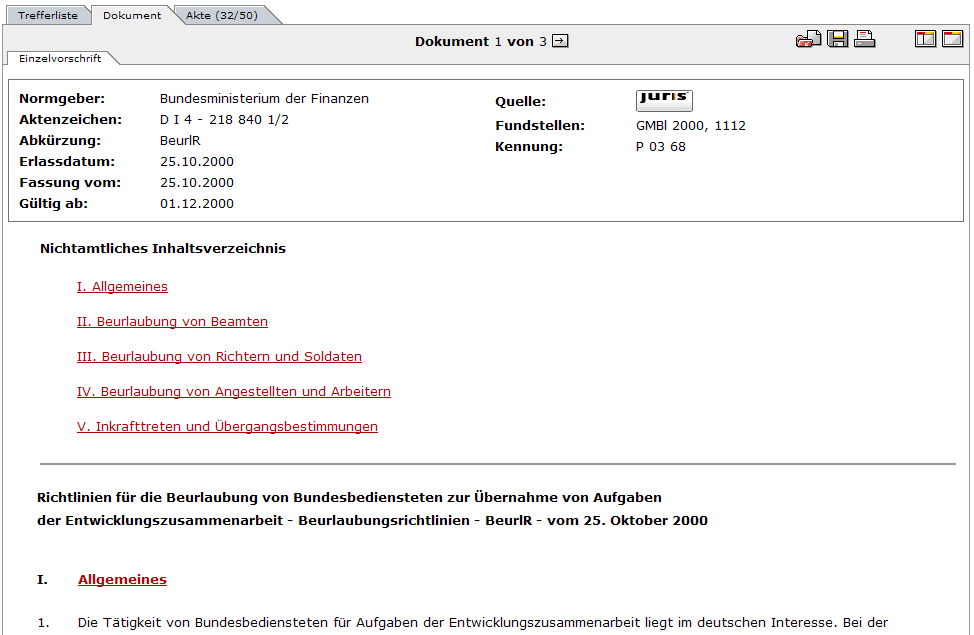Switch to full-width view layout icon
This screenshot has width=974, height=635.
coord(952,40)
